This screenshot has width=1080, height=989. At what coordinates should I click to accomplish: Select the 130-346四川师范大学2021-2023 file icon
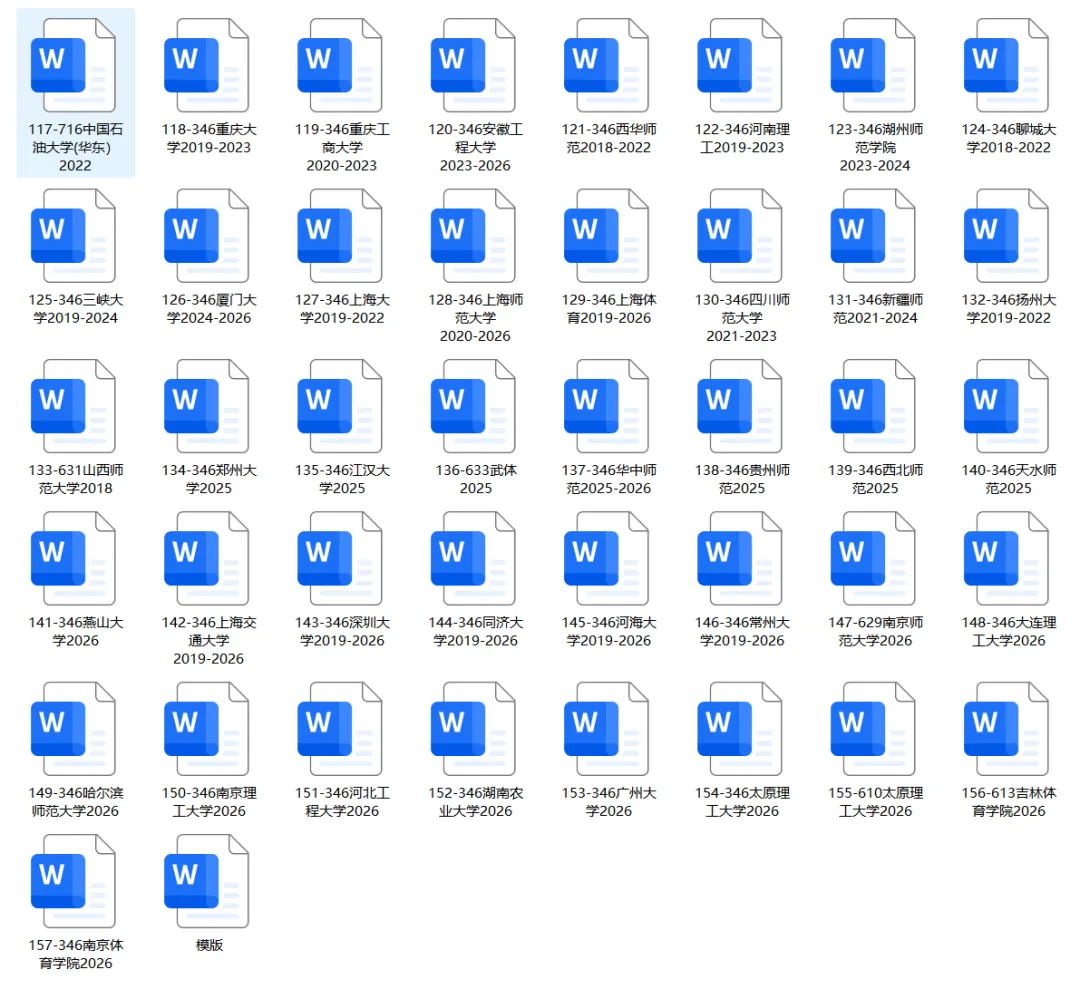740,236
